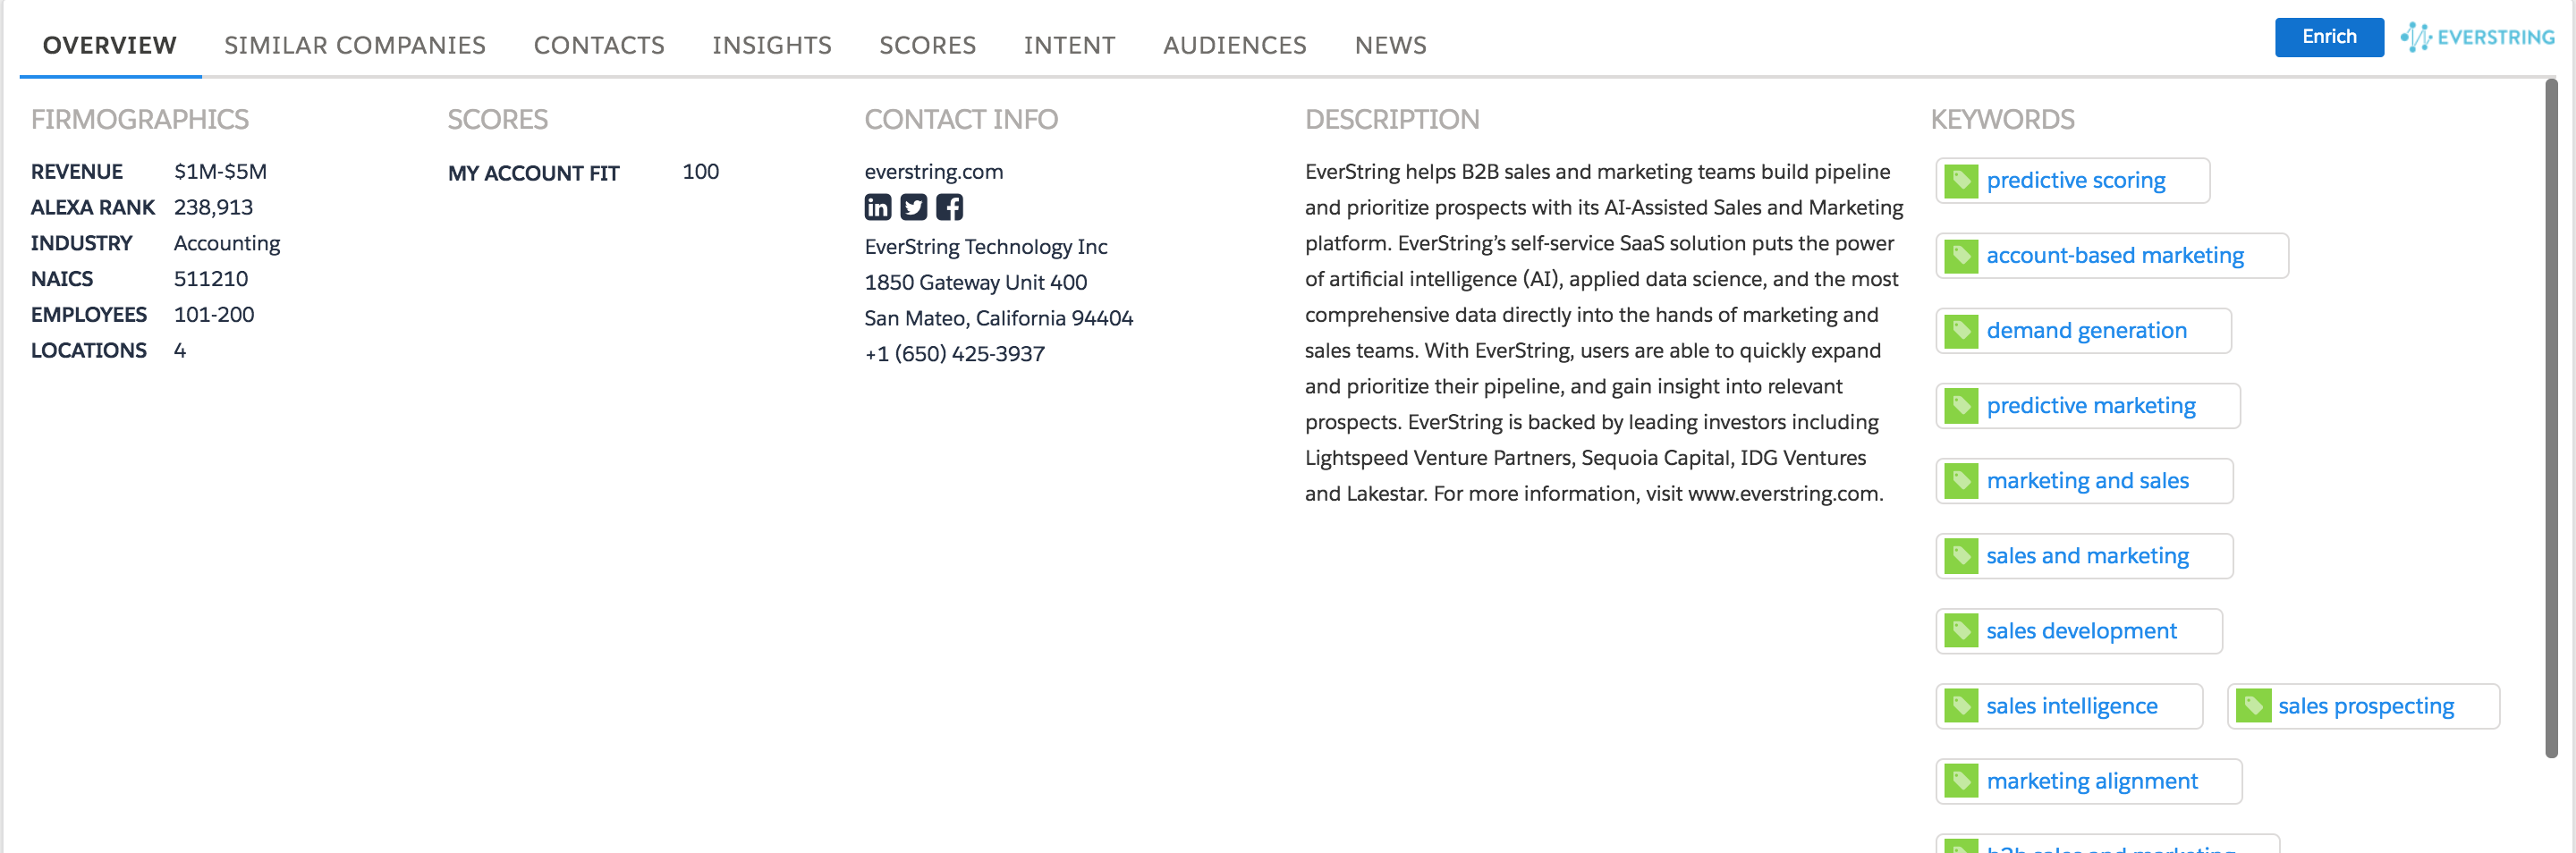Click the tag icon on sales intelligence

(1964, 705)
